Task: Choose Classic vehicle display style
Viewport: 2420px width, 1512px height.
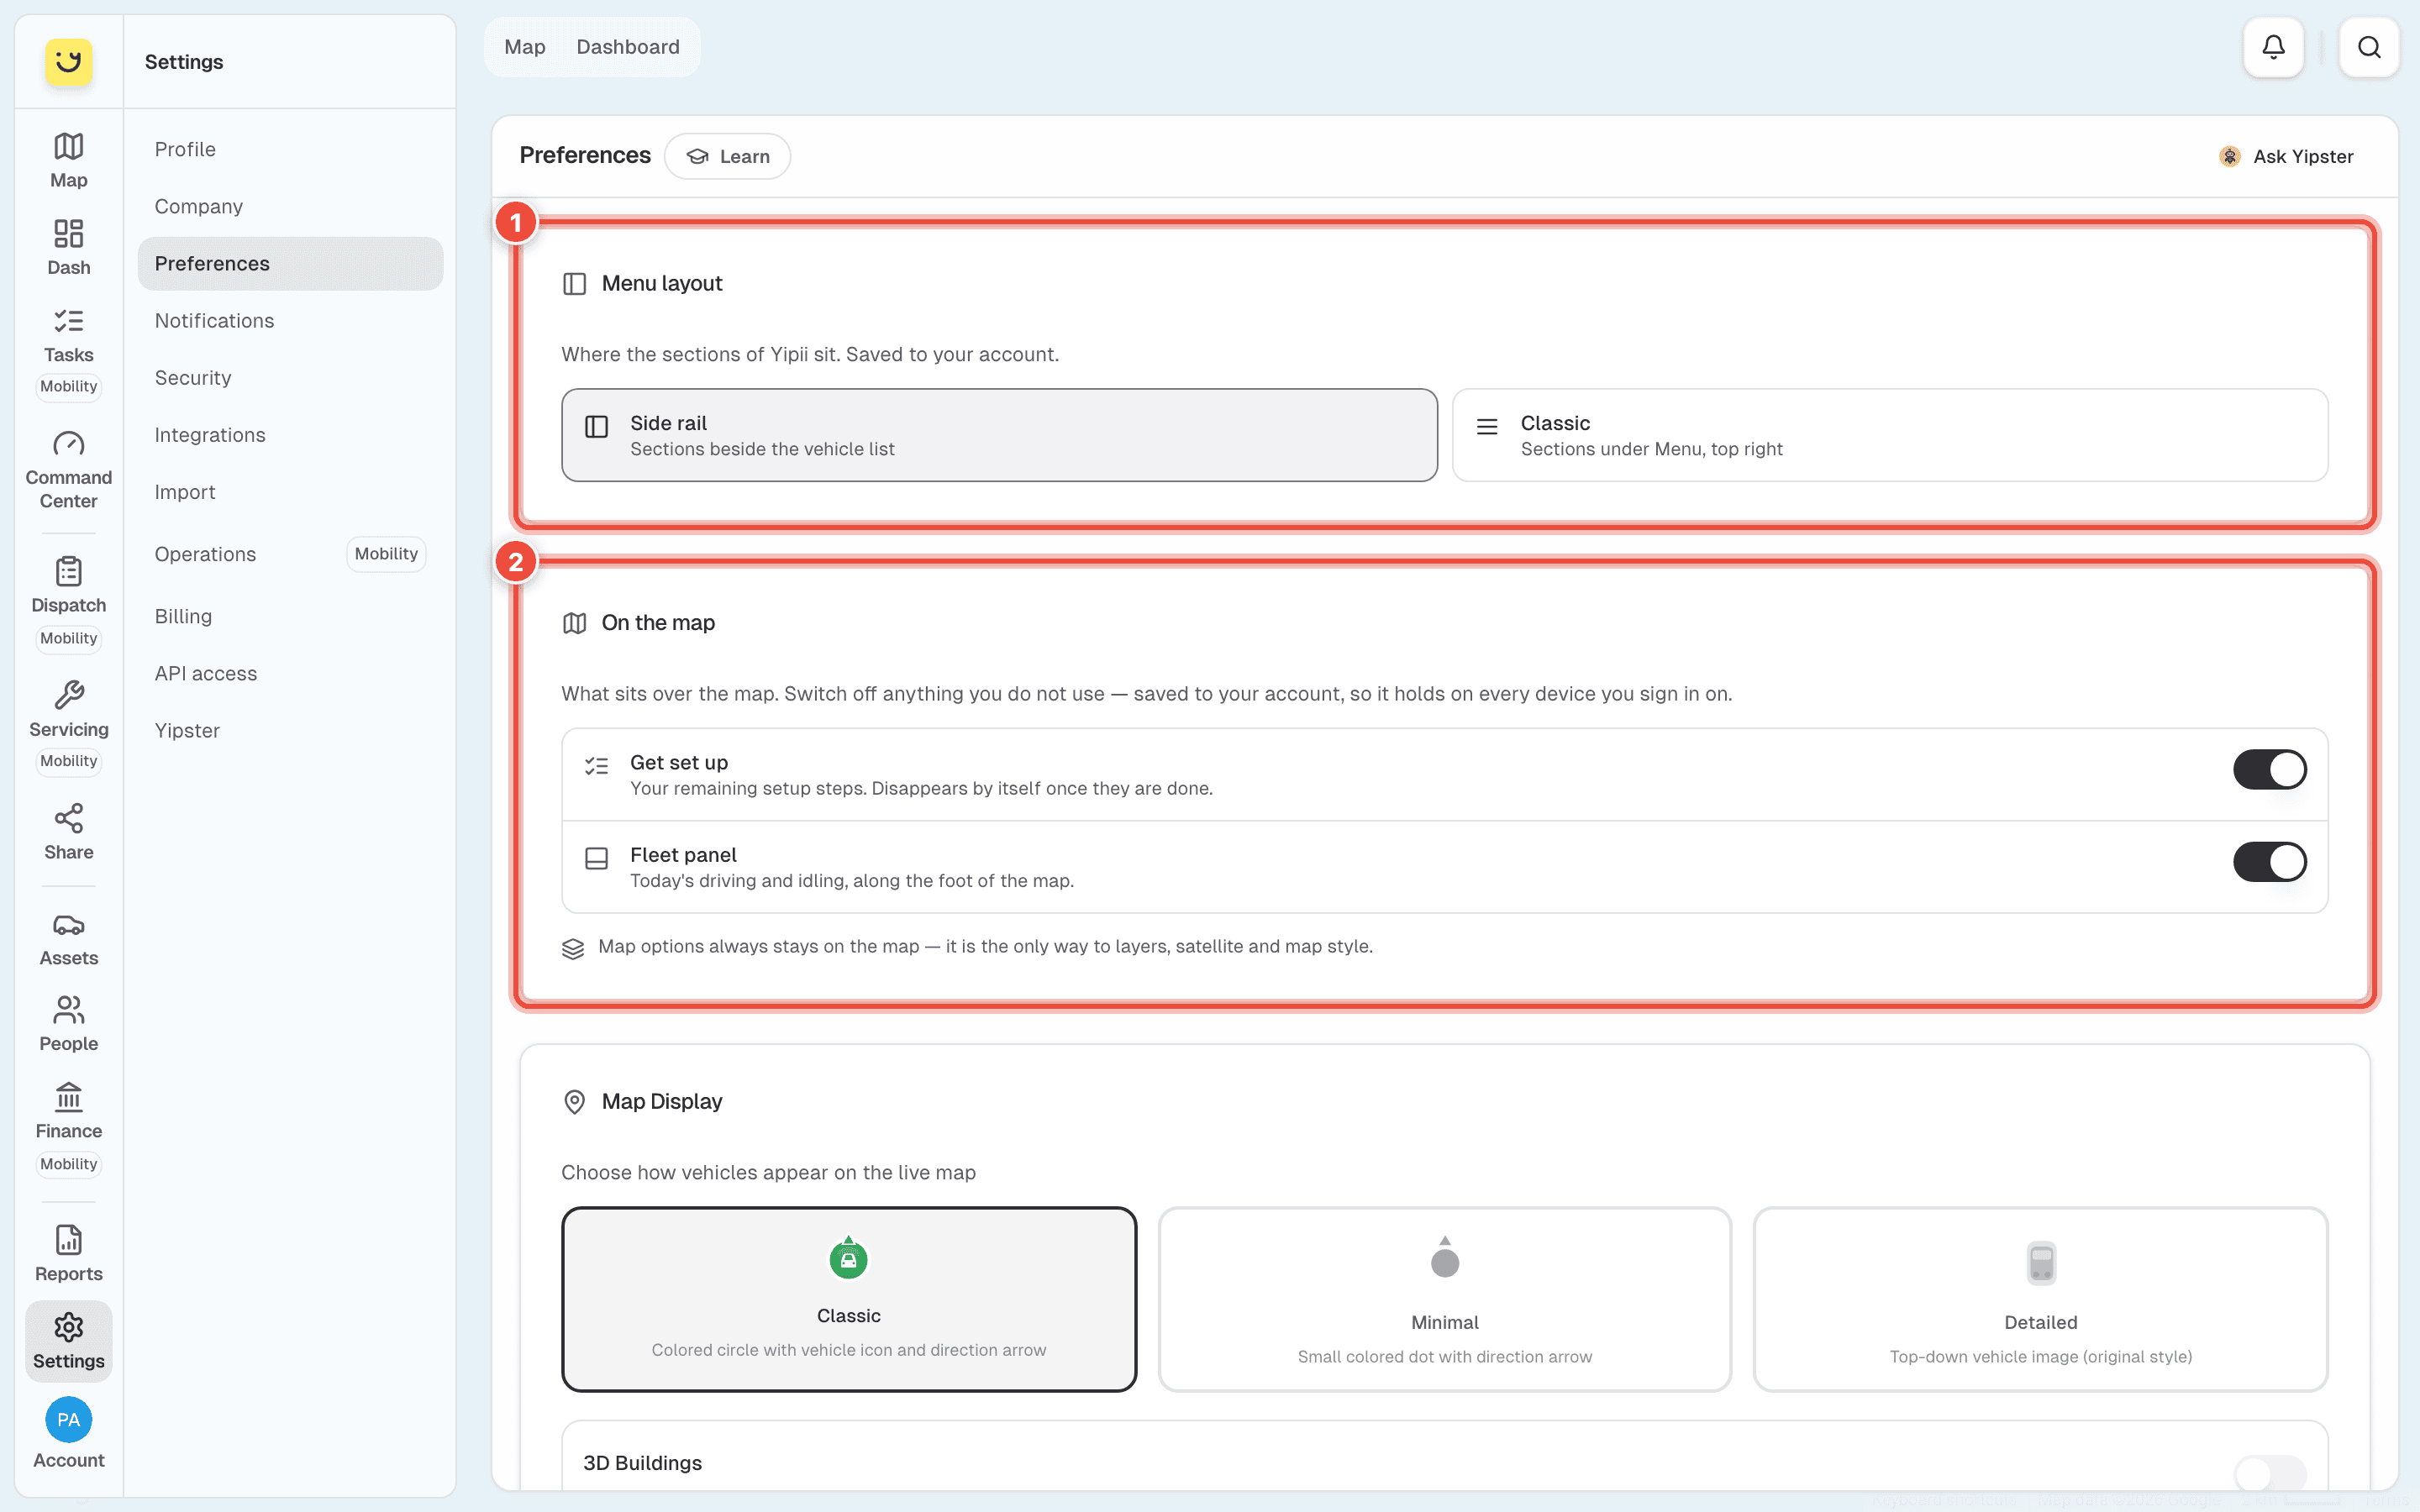Action: (x=848, y=1298)
